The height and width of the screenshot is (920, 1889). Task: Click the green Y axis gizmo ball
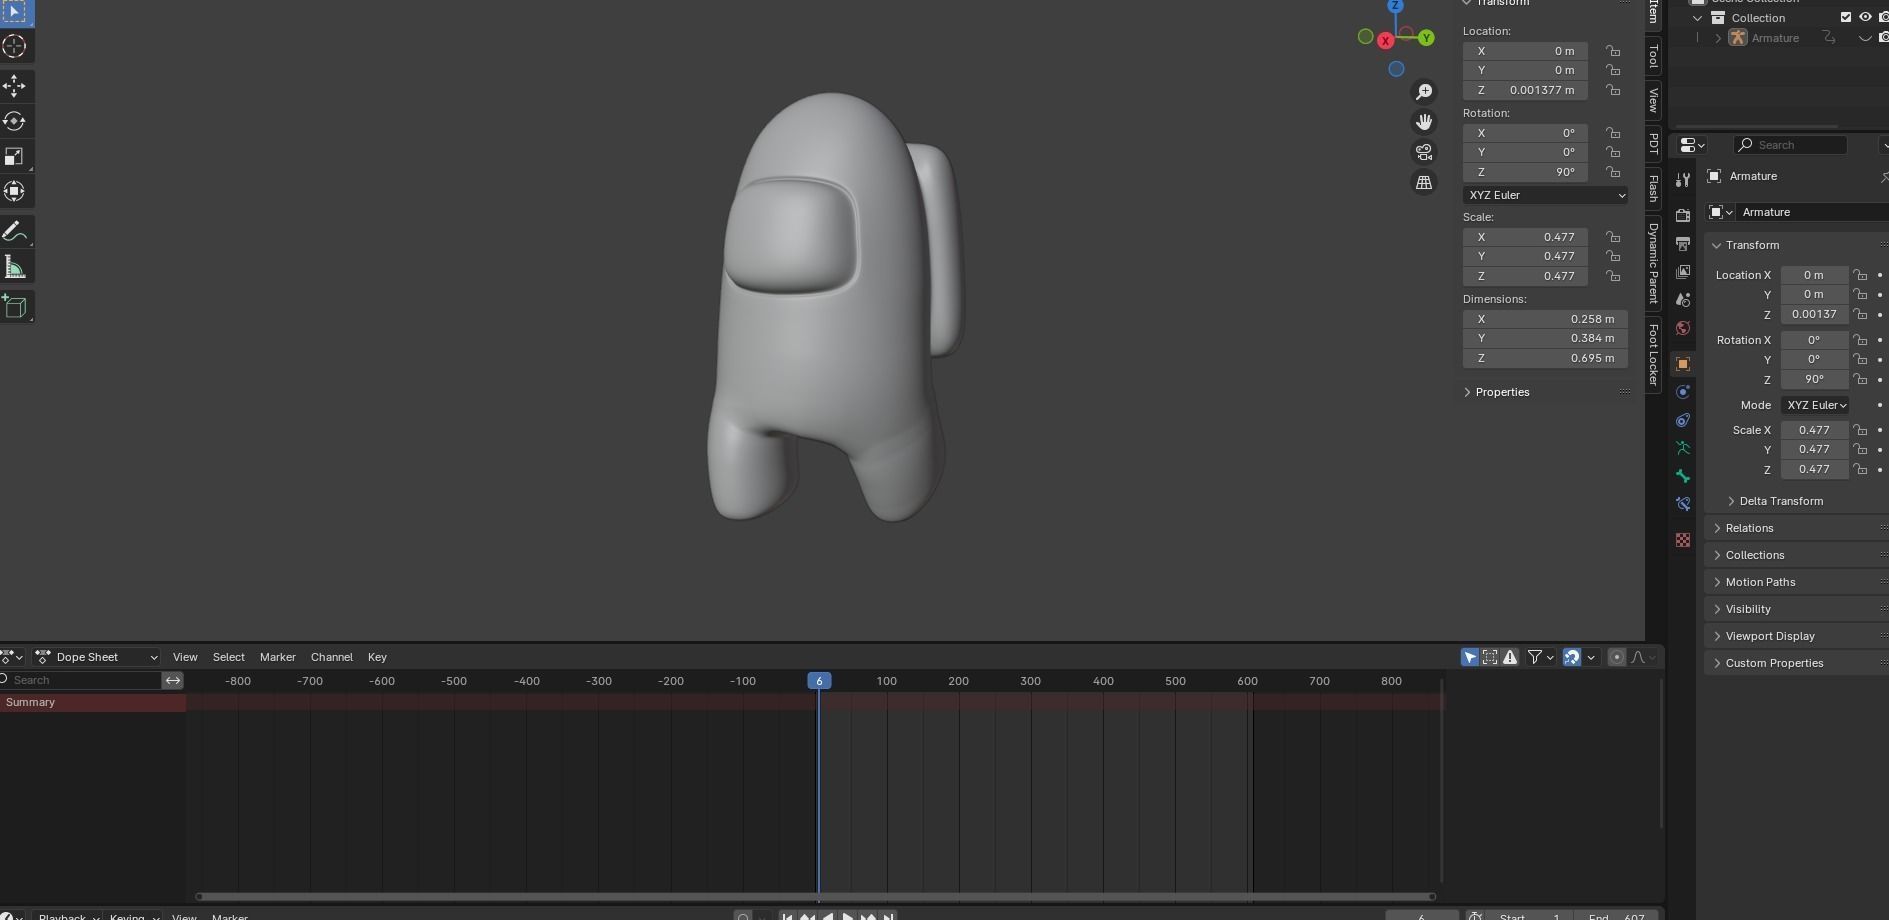coord(1427,38)
